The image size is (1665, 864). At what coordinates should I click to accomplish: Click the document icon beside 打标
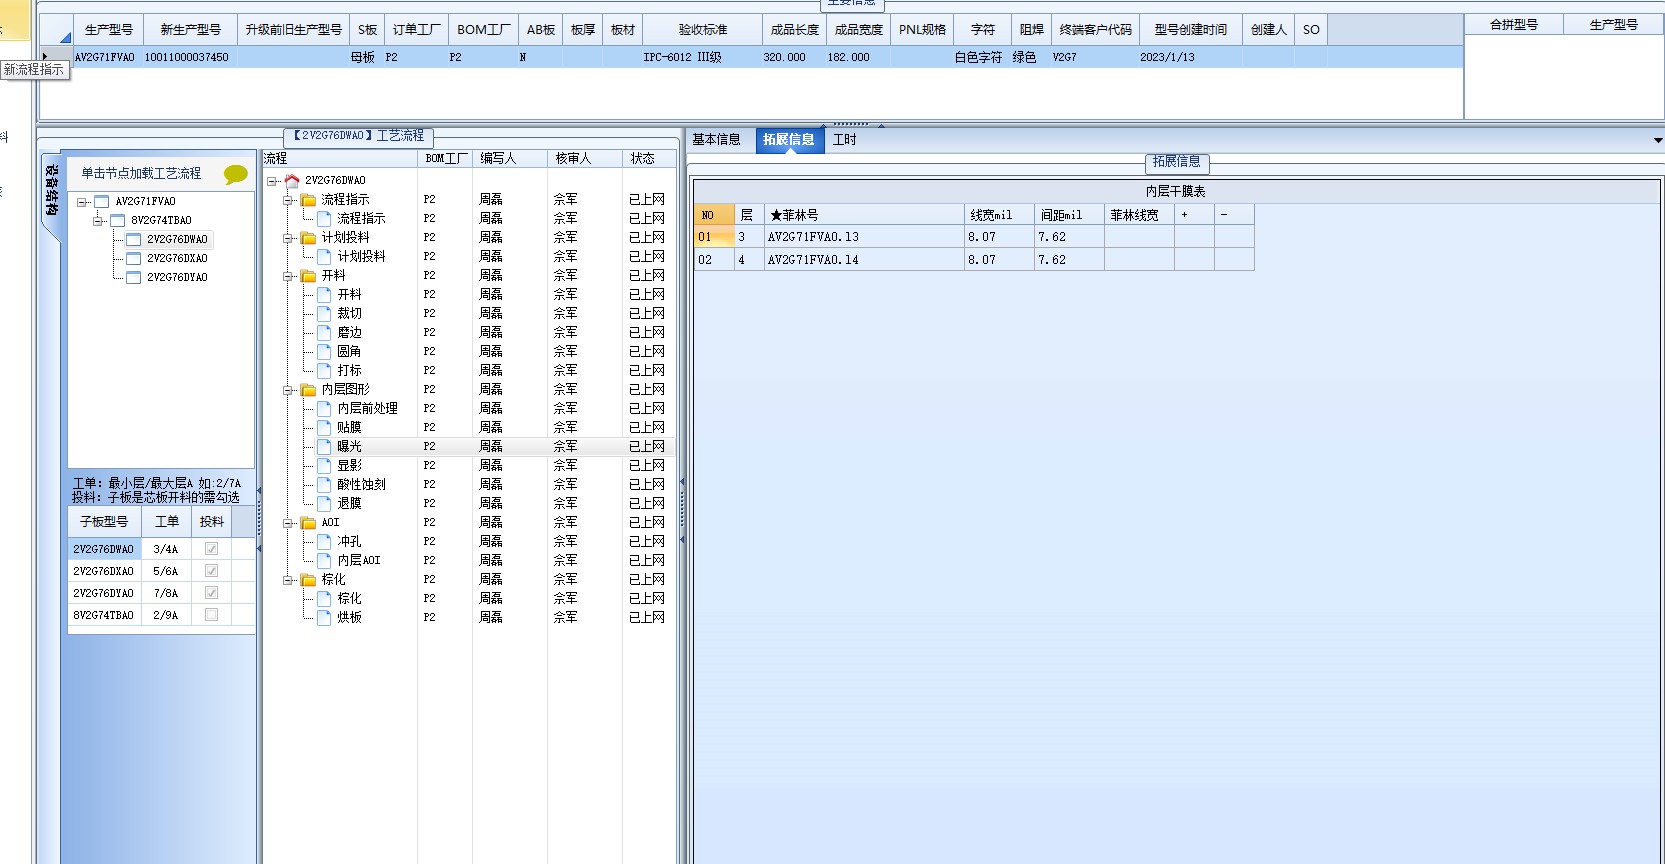click(324, 371)
